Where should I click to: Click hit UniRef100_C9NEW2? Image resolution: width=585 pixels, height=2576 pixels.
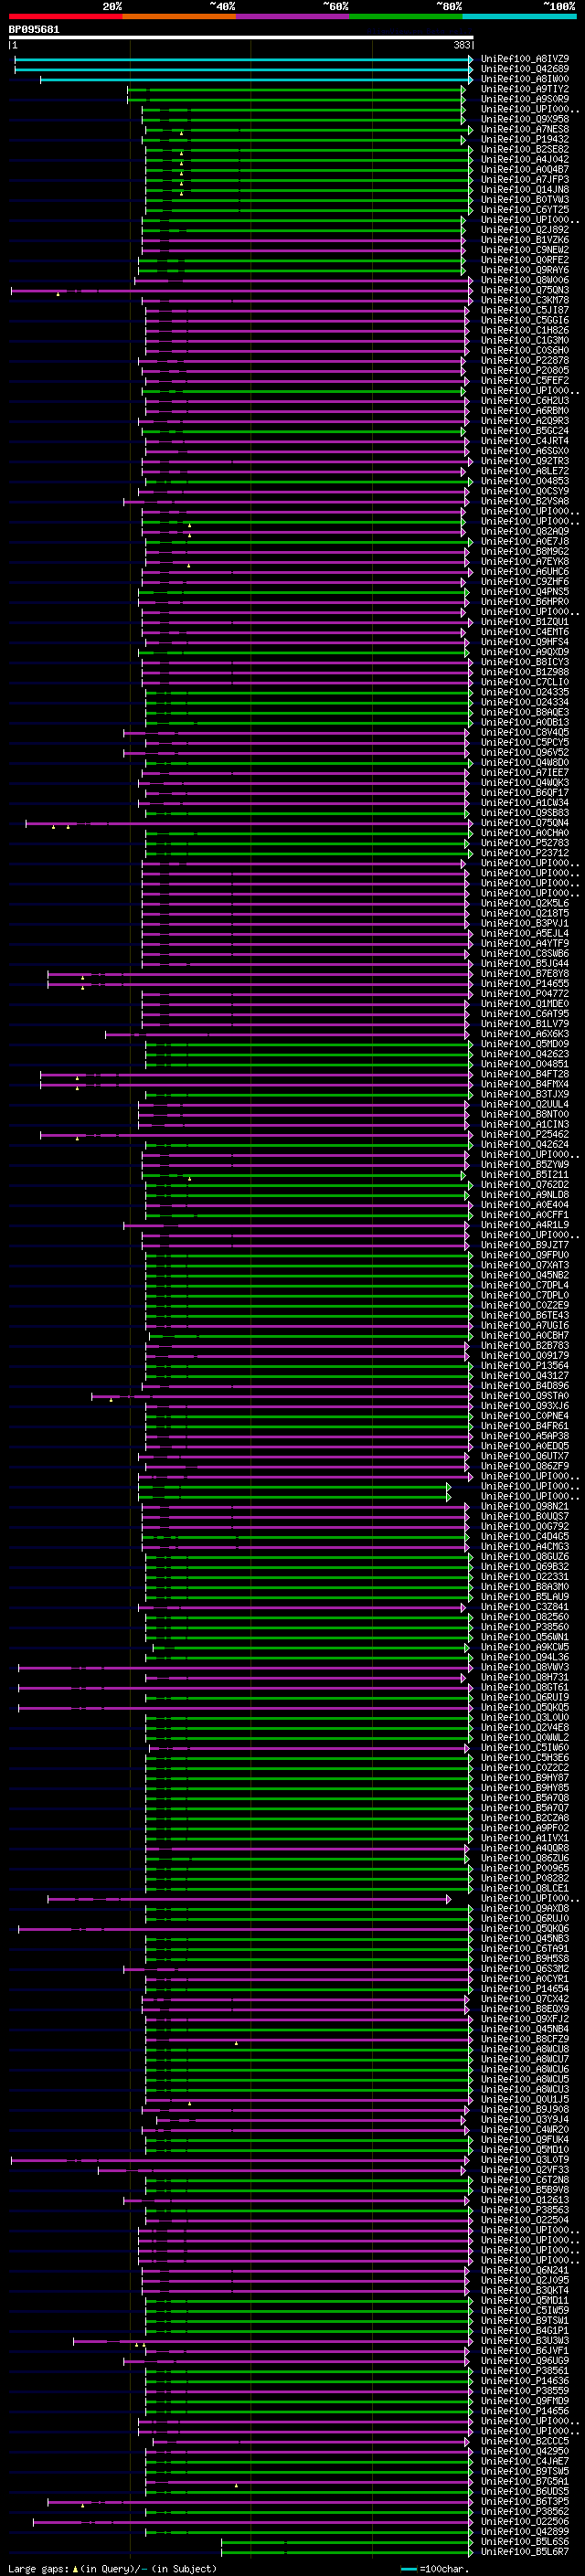pos(525,250)
